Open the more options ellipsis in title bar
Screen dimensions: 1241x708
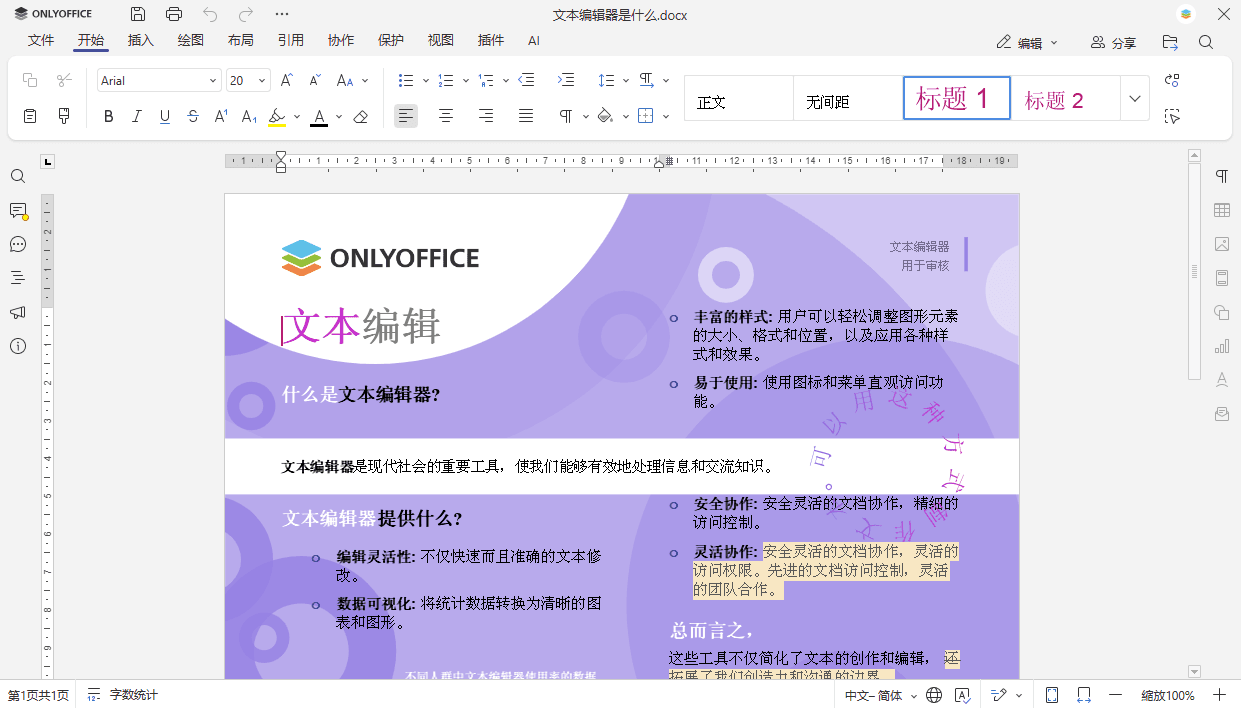coord(282,14)
